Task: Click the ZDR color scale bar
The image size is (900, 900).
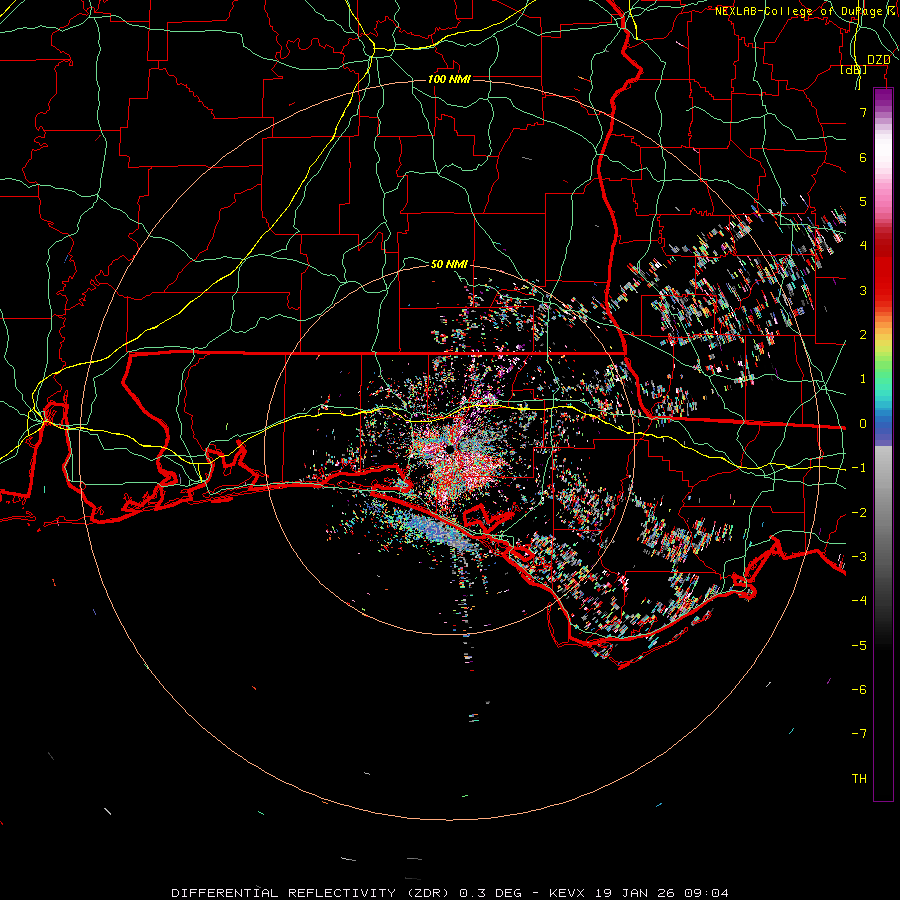Action: (883, 444)
